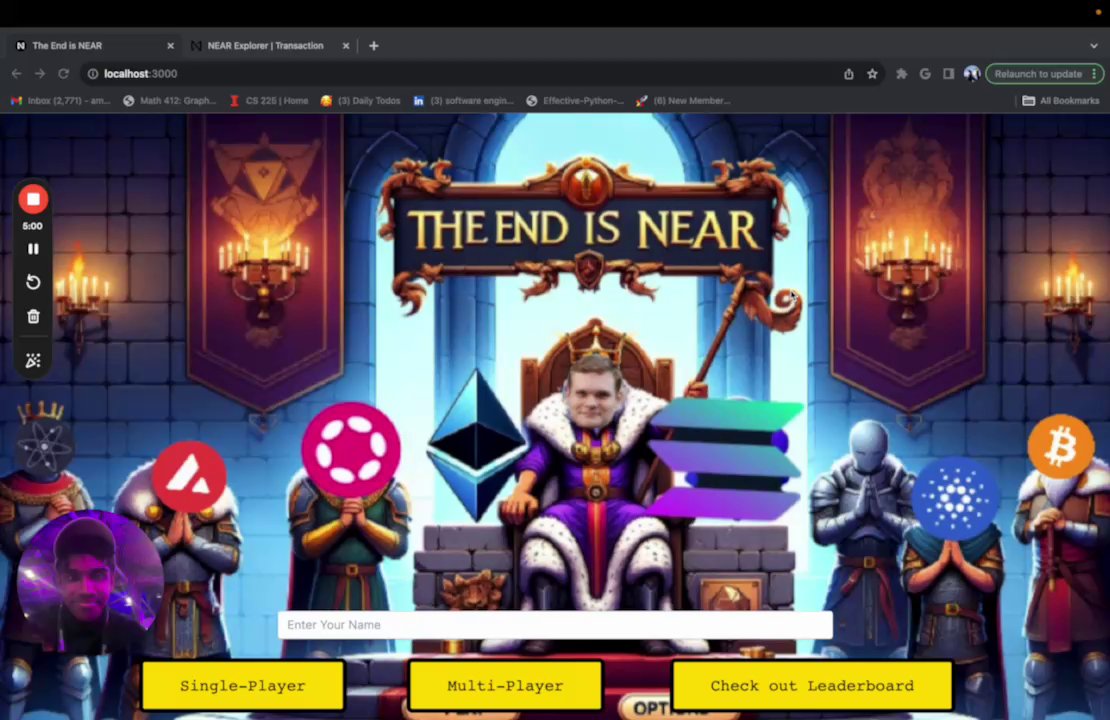
Task: Start a Single-Player game
Action: [243, 685]
